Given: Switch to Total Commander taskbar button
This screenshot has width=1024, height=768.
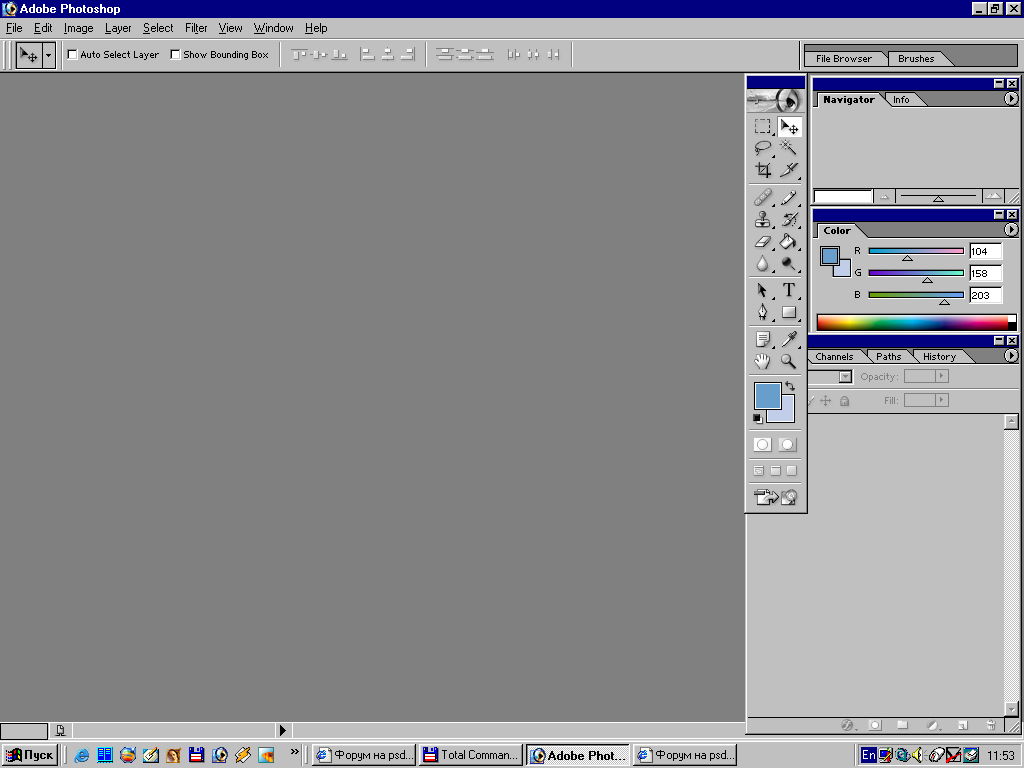Looking at the screenshot, I should (471, 755).
